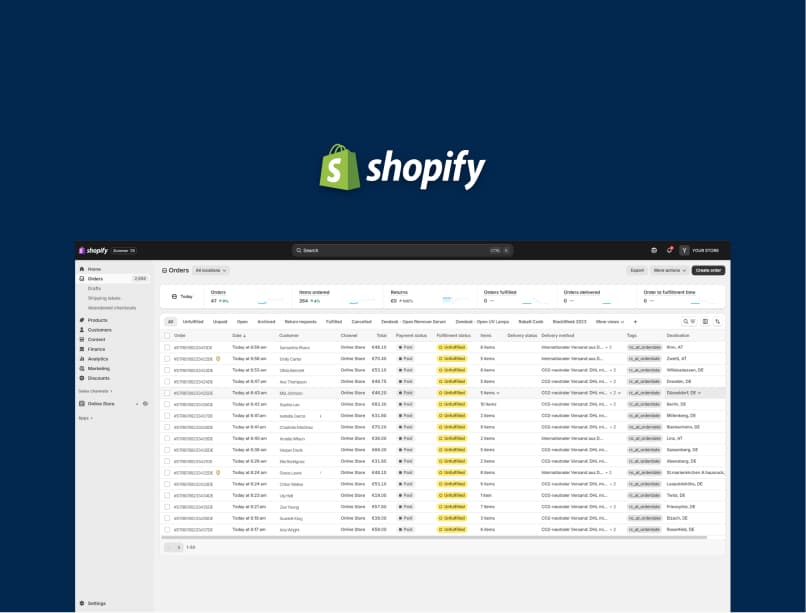Viewport: 806px width, 613px height.
Task: Show the Return requests tab
Action: [x=301, y=322]
